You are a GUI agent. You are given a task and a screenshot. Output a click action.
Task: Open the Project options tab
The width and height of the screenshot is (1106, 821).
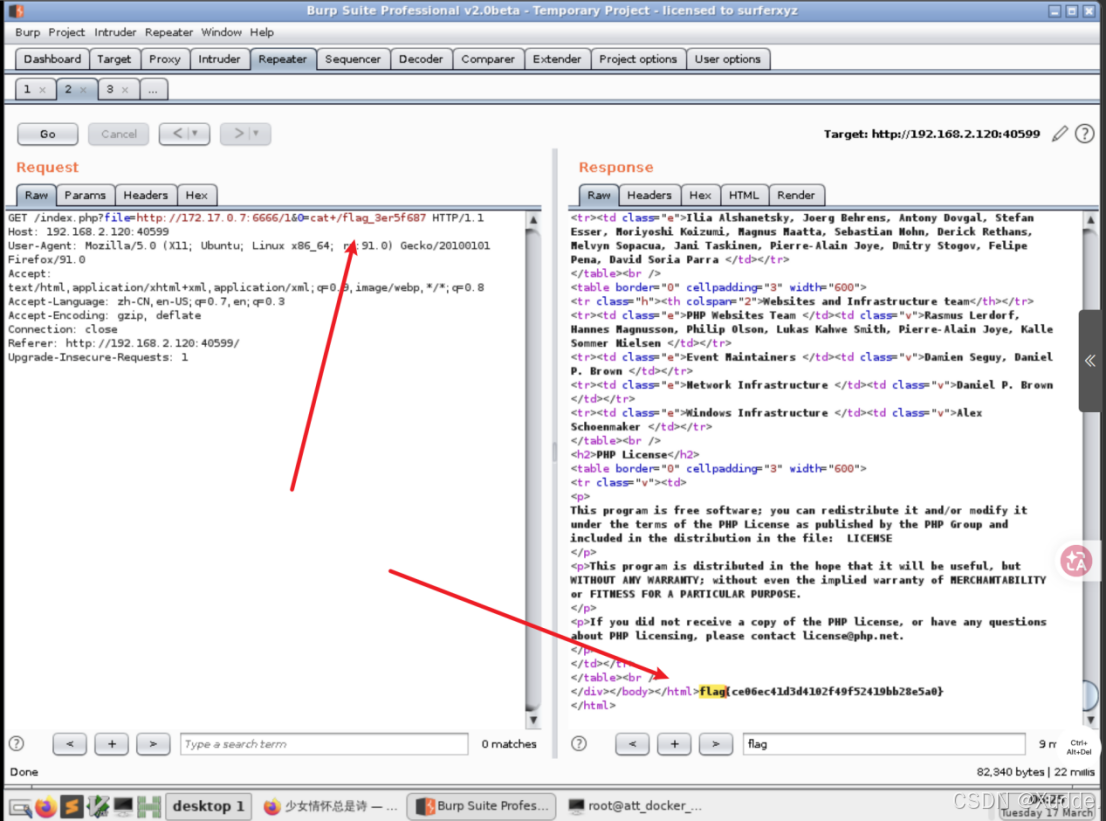(x=638, y=59)
